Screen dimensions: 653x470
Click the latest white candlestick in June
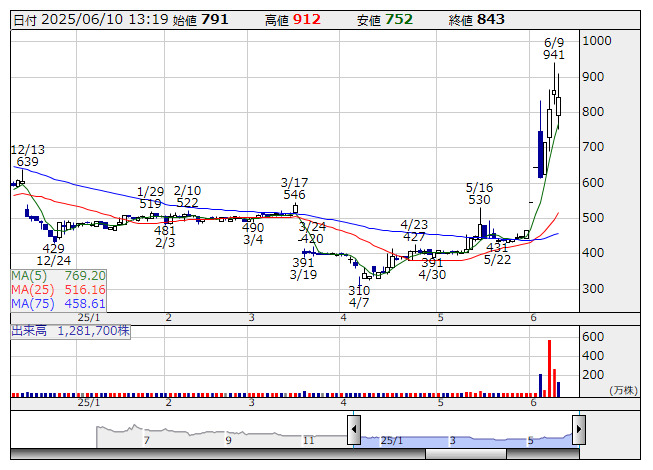click(558, 106)
